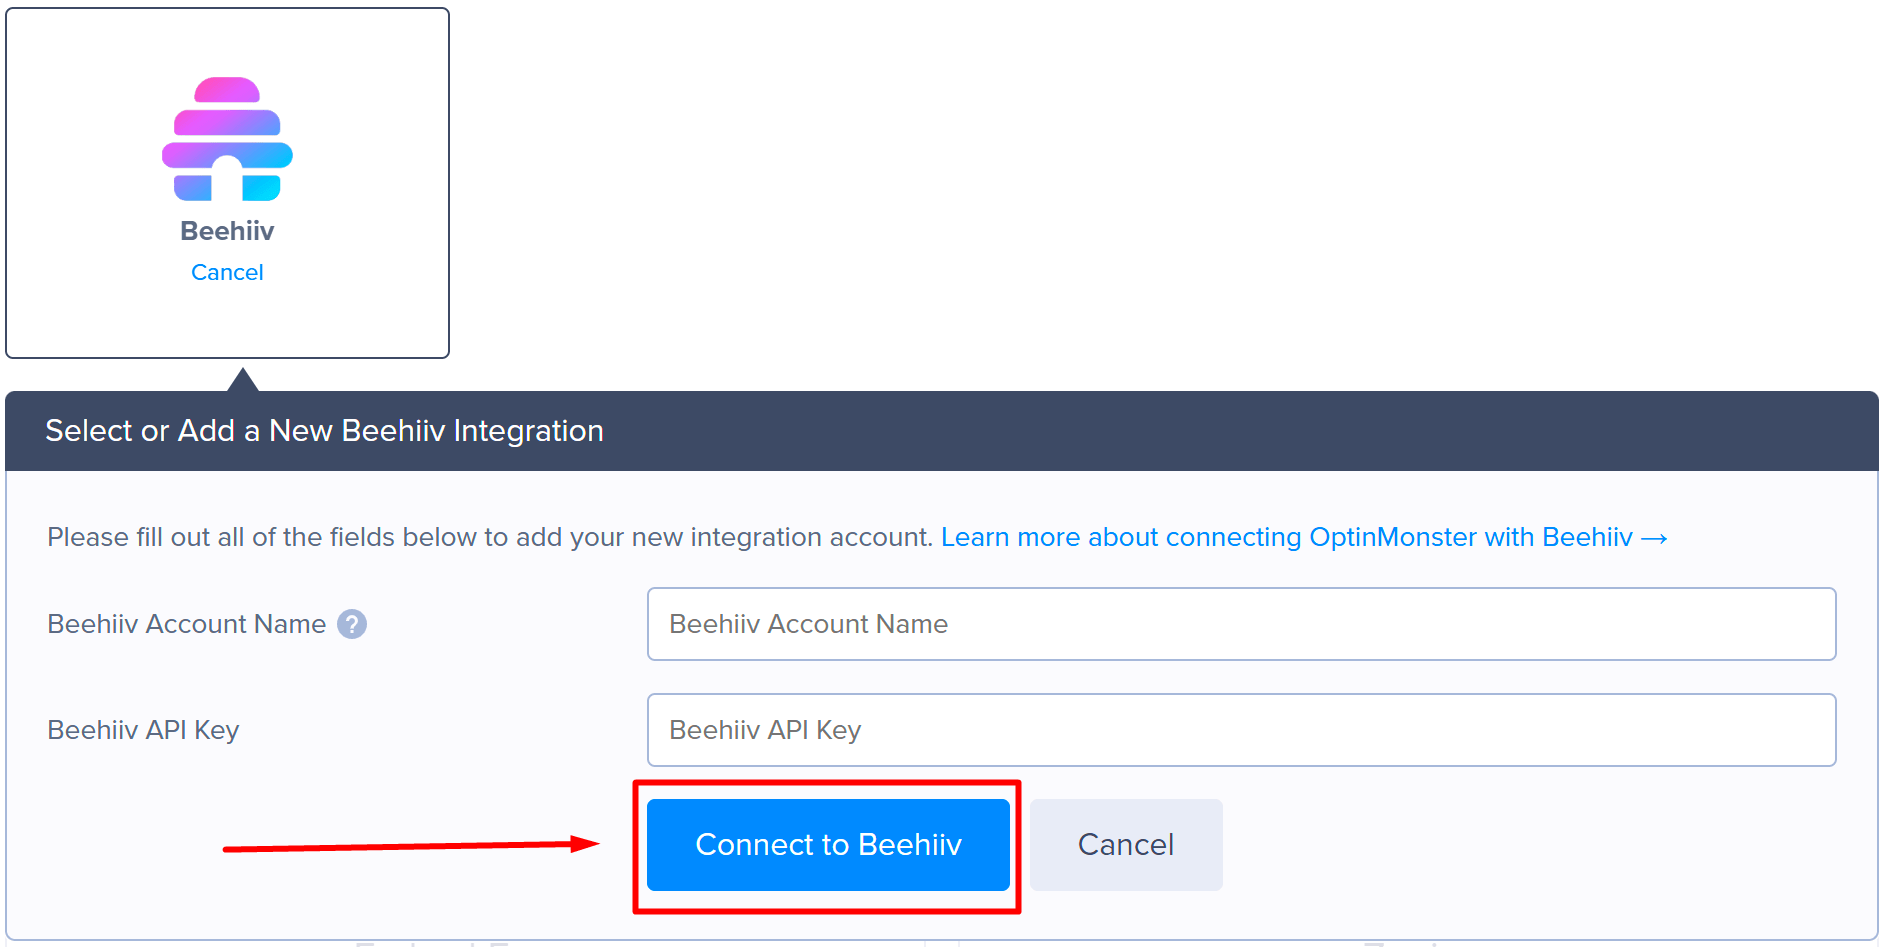Click the pink top segment of the Beehiiv logo
The height and width of the screenshot is (947, 1887).
click(227, 90)
